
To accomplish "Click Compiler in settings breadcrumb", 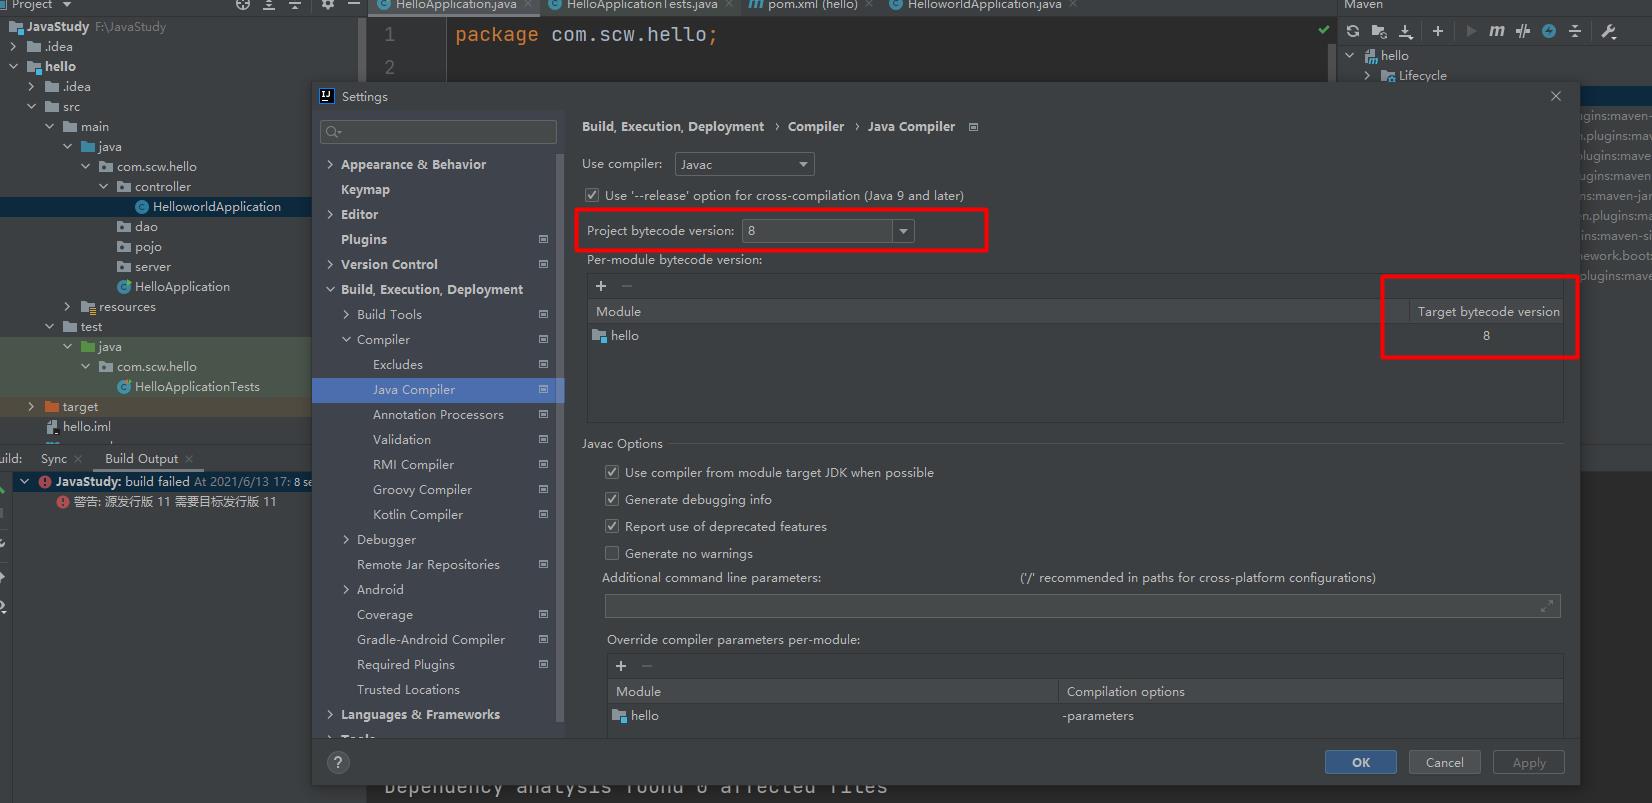I will pyautogui.click(x=816, y=127).
